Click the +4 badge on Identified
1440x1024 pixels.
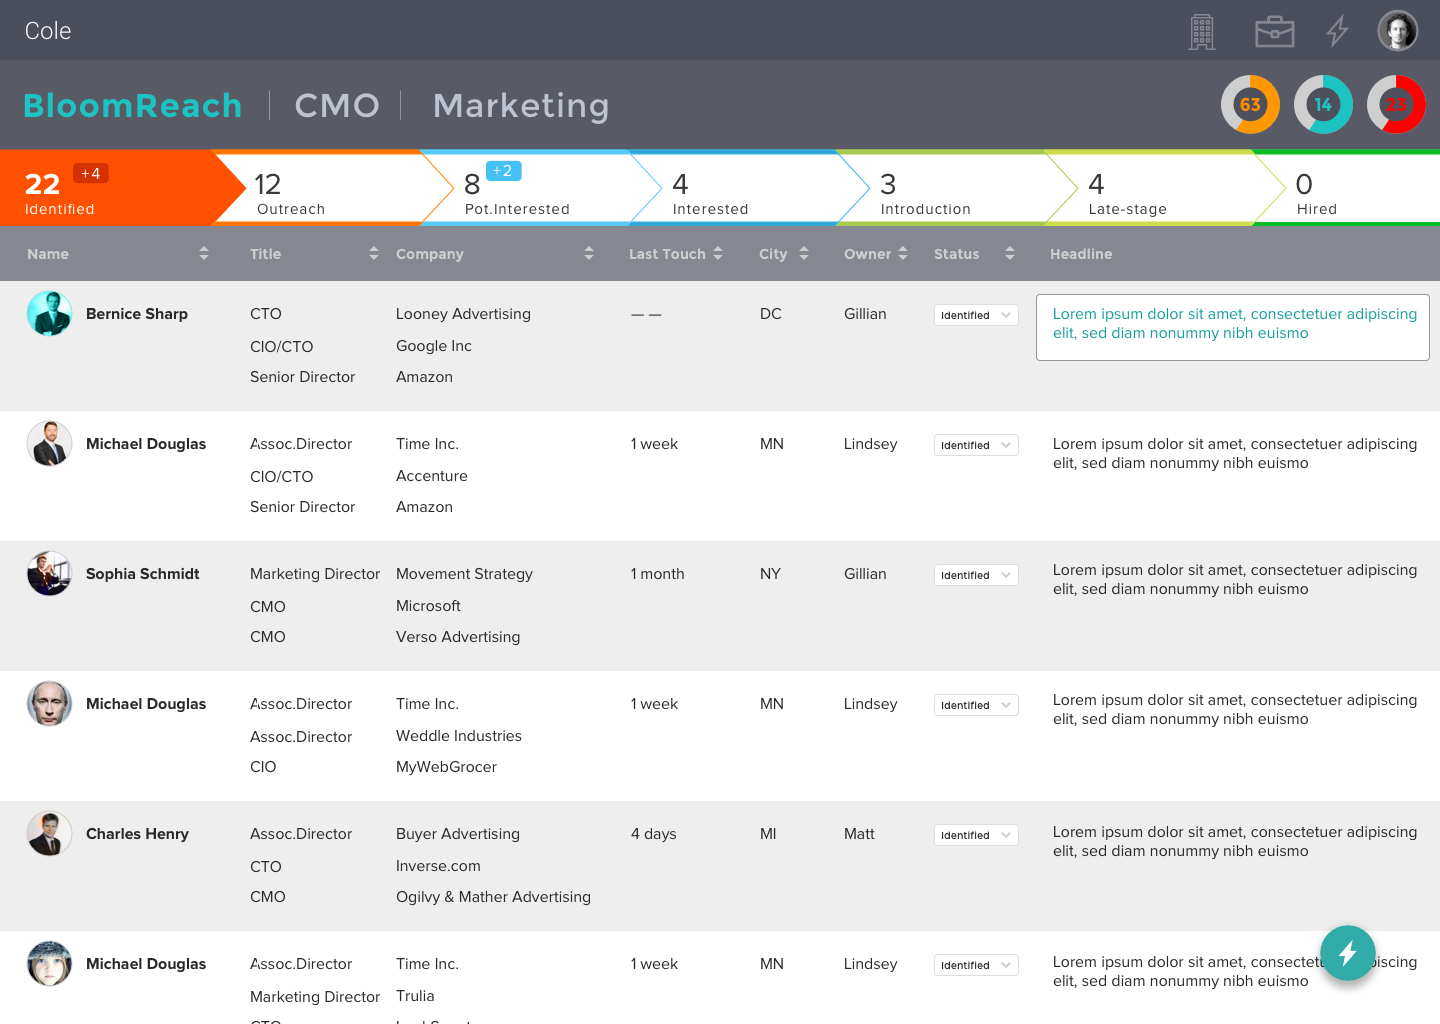point(91,173)
